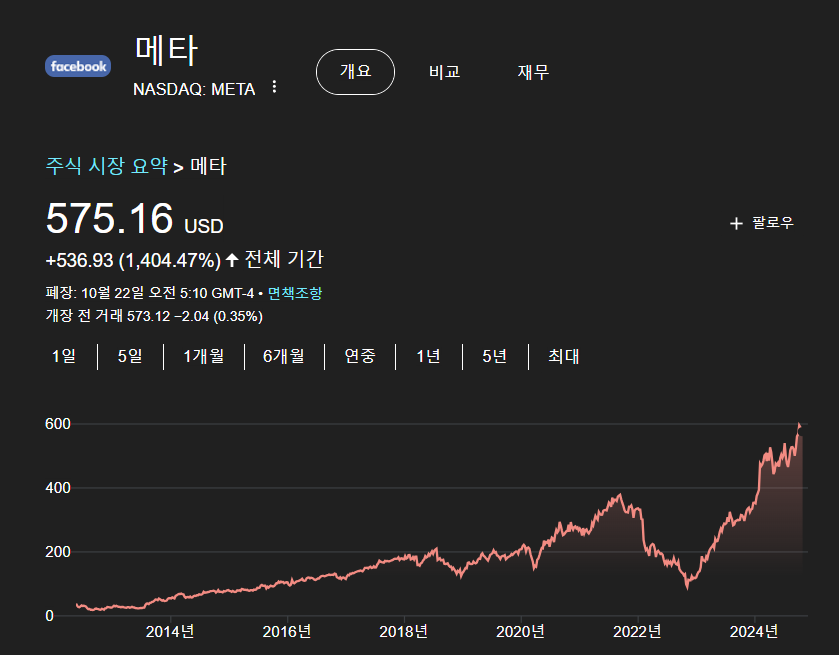Click the 개장 전 거래 573.12 line
The width and height of the screenshot is (839, 655).
click(154, 316)
